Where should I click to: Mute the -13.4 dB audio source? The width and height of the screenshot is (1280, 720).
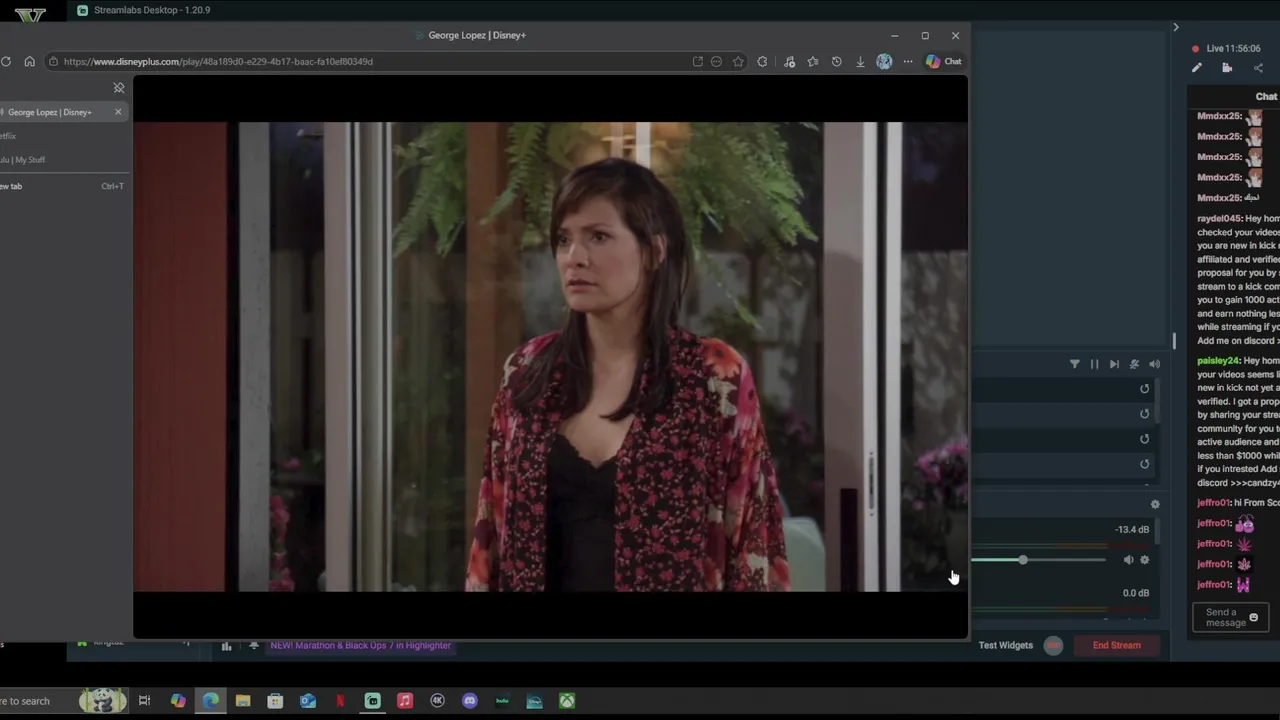click(x=1128, y=560)
